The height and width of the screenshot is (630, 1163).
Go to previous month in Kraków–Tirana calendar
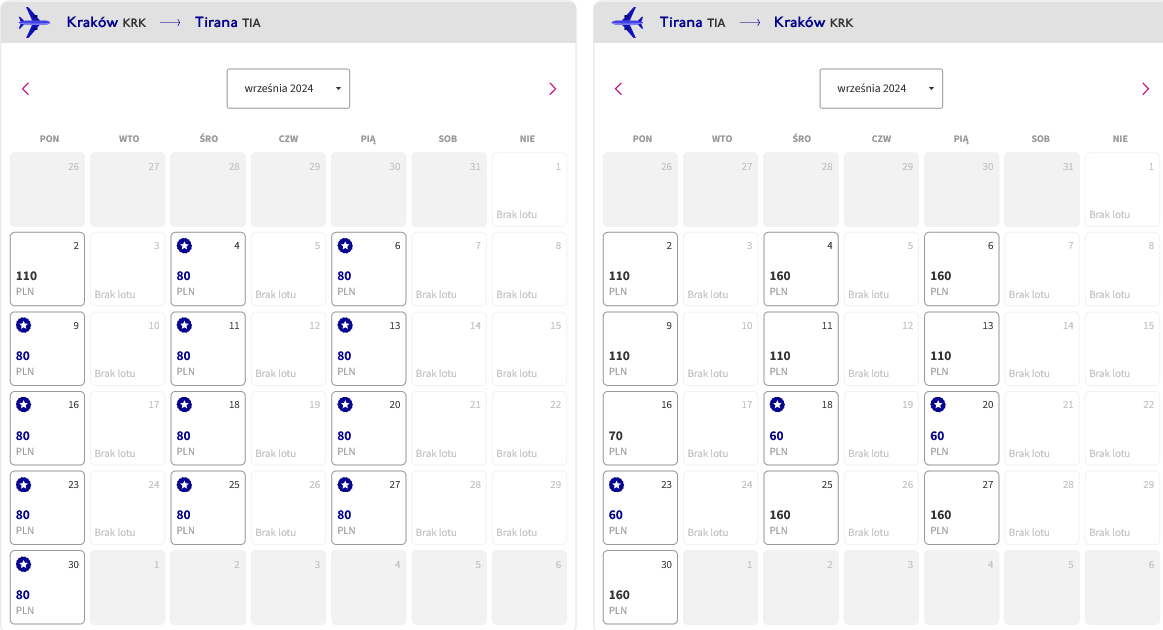[25, 89]
